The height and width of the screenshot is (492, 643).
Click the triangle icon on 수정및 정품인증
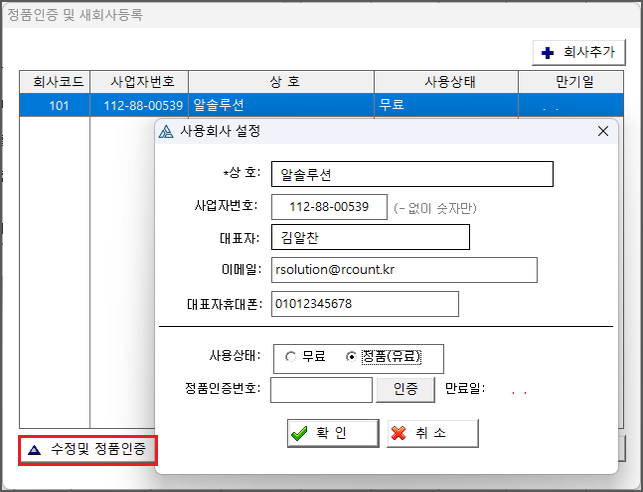point(34,451)
